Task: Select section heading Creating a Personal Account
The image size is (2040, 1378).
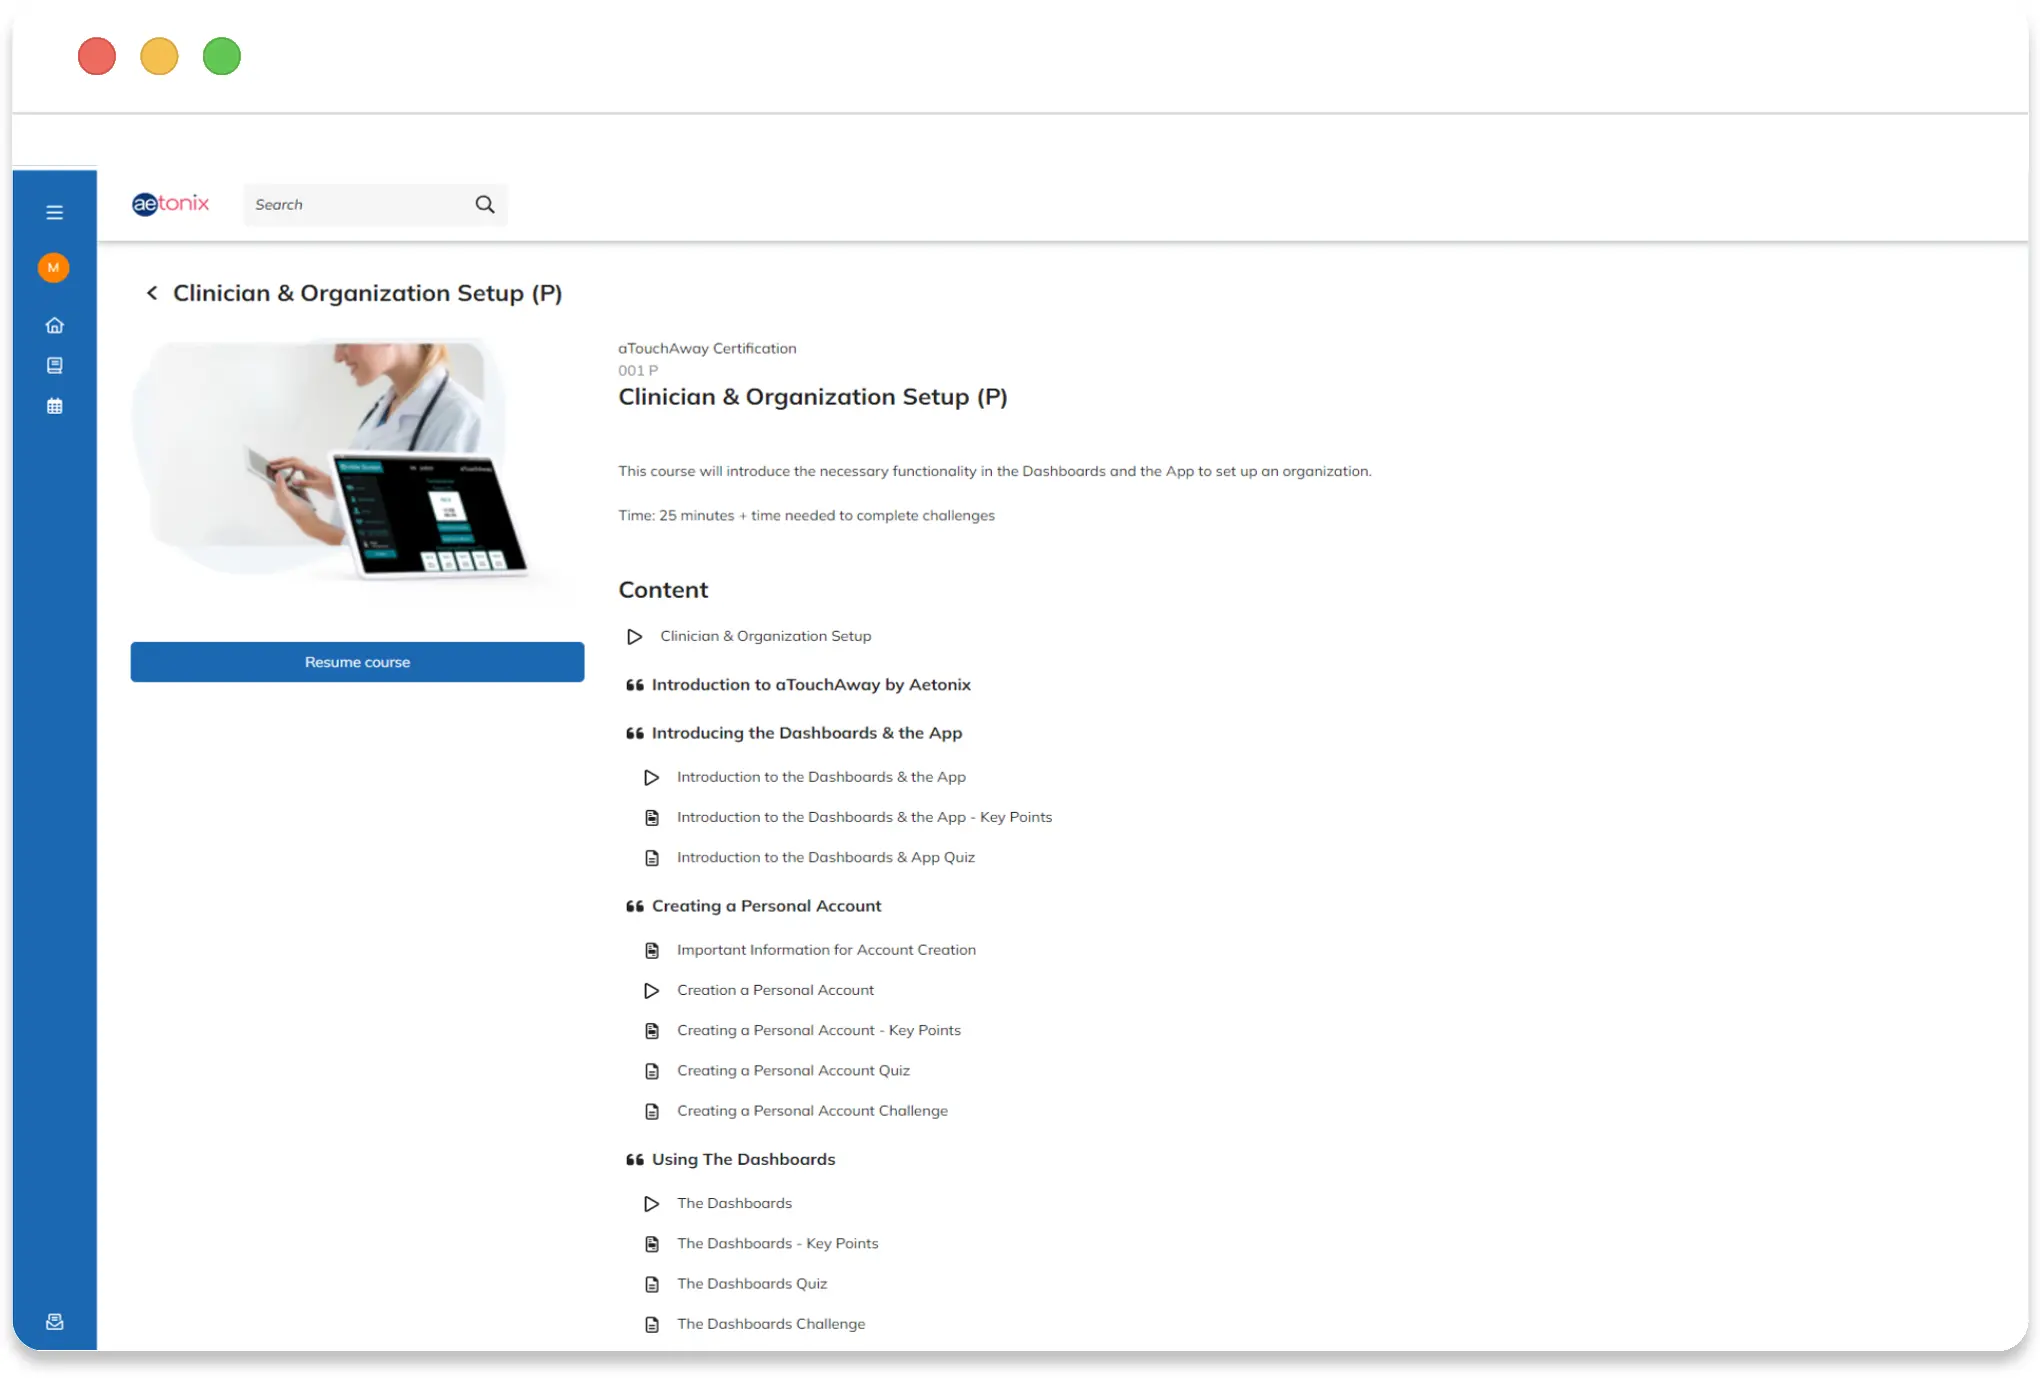Action: 766,906
